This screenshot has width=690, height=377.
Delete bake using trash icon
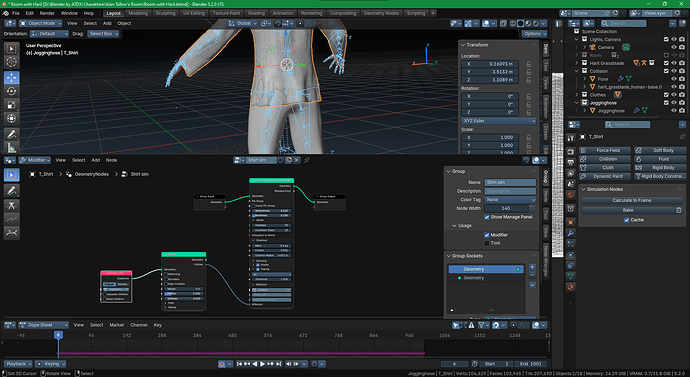tap(679, 210)
